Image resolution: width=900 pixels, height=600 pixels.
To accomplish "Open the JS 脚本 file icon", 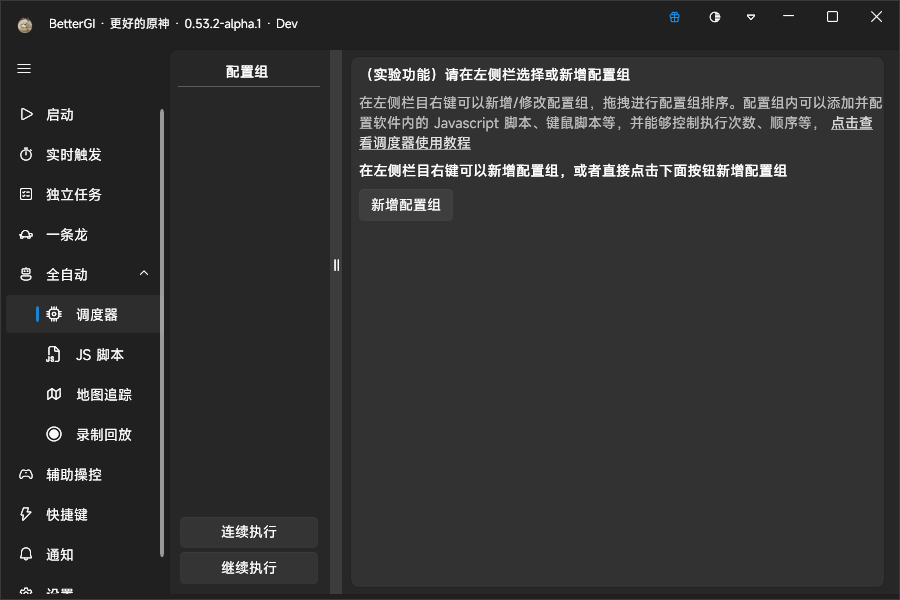I will point(54,355).
